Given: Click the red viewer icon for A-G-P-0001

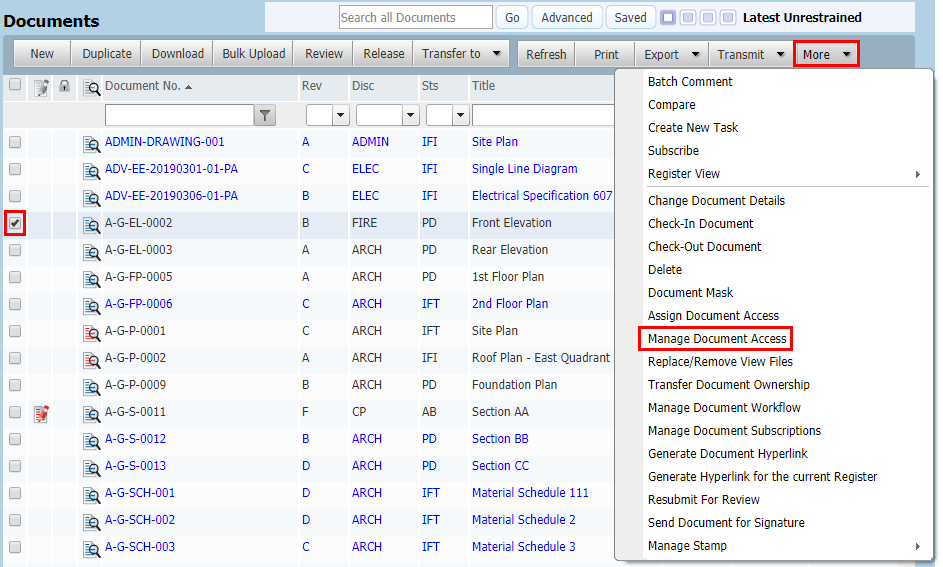Looking at the screenshot, I should pyautogui.click(x=91, y=332).
